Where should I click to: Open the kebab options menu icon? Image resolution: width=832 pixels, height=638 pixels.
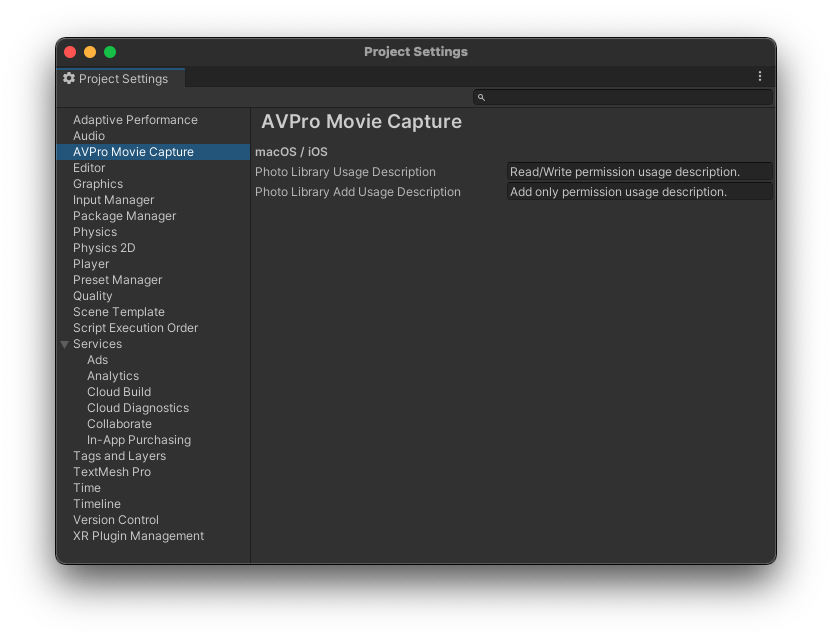point(759,76)
